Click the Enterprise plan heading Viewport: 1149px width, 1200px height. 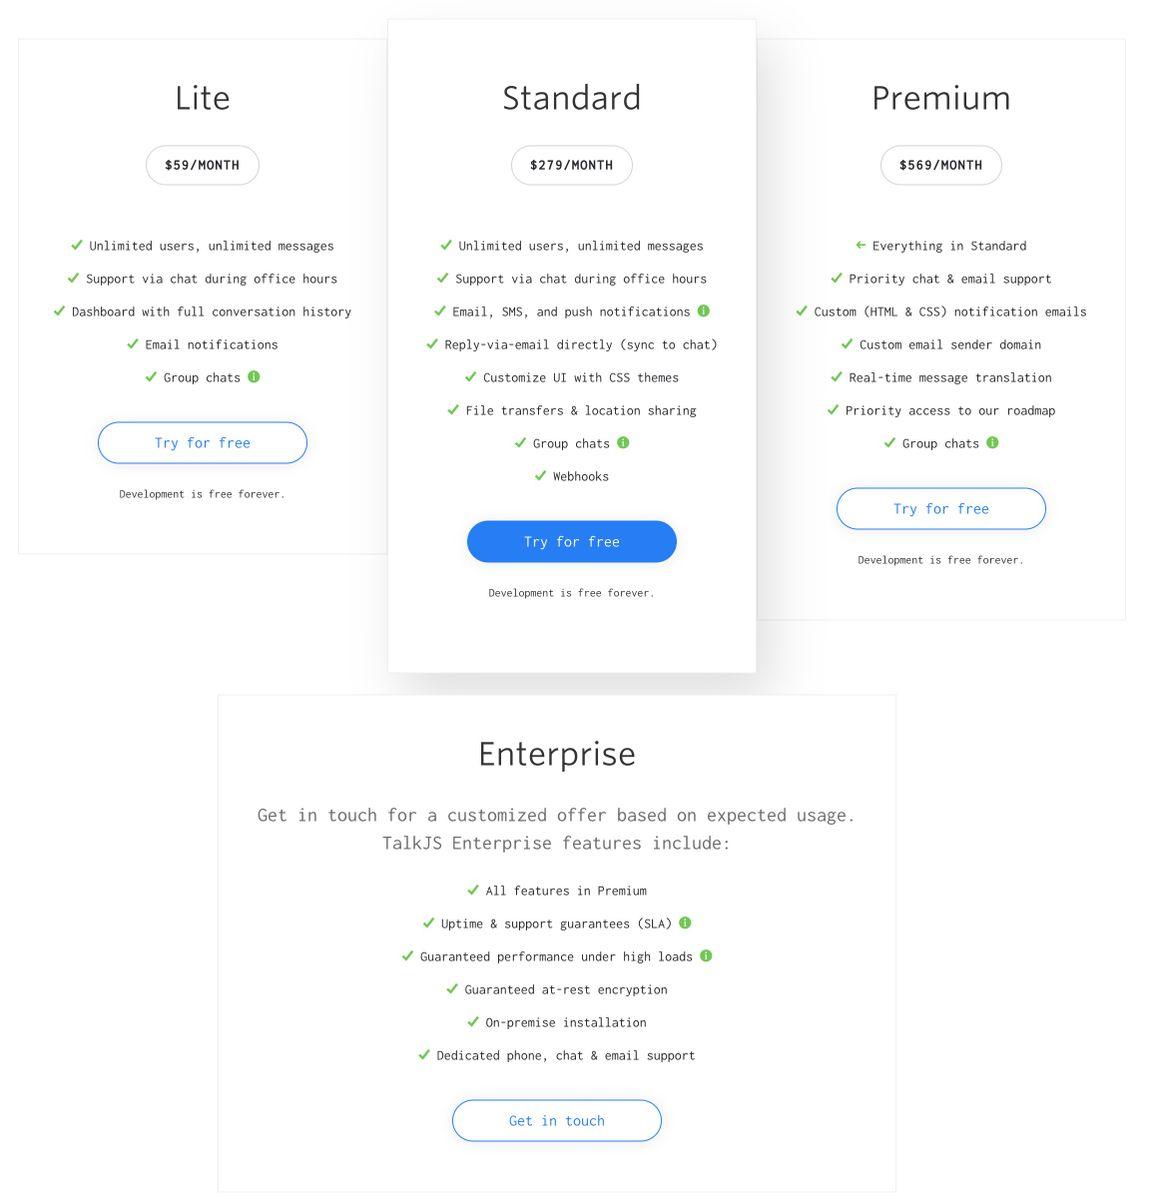point(557,754)
